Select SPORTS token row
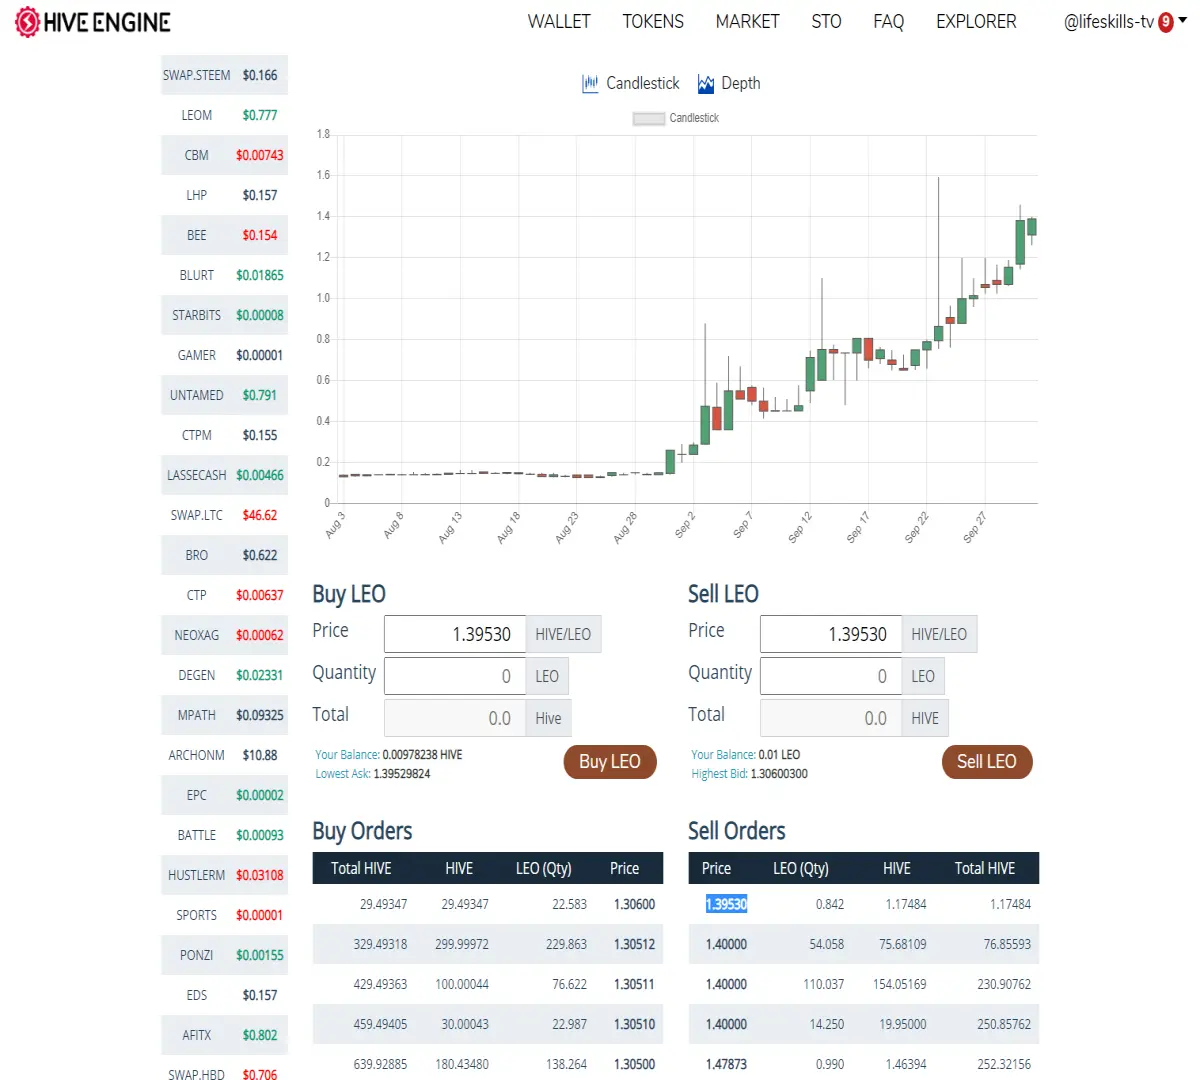Screen dimensions: 1200x1080 pos(224,915)
